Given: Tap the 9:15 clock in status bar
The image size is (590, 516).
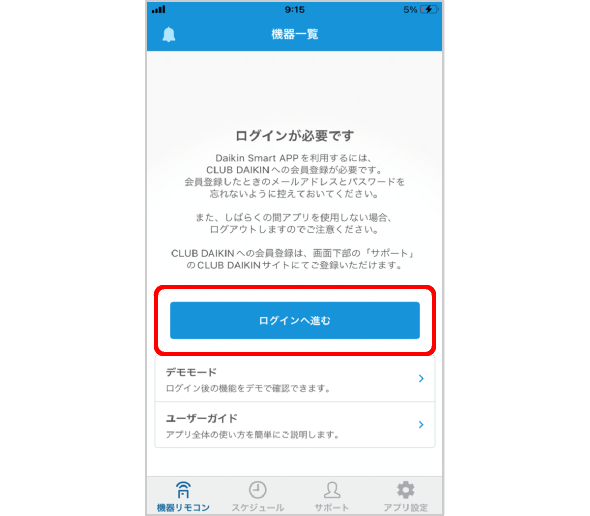Looking at the screenshot, I should coord(295,9).
